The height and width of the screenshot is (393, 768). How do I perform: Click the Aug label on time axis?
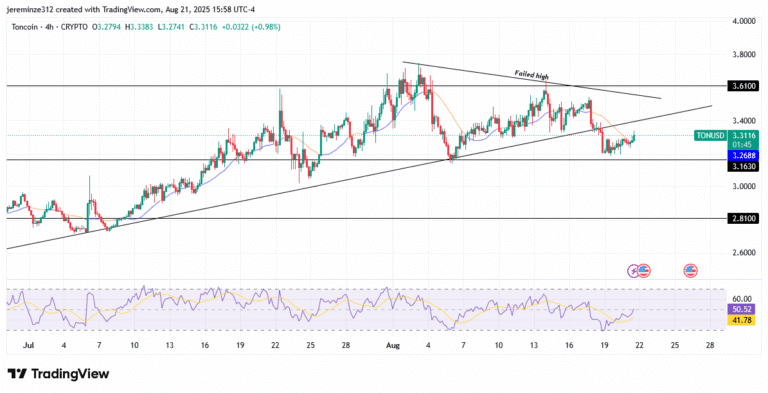coord(393,345)
